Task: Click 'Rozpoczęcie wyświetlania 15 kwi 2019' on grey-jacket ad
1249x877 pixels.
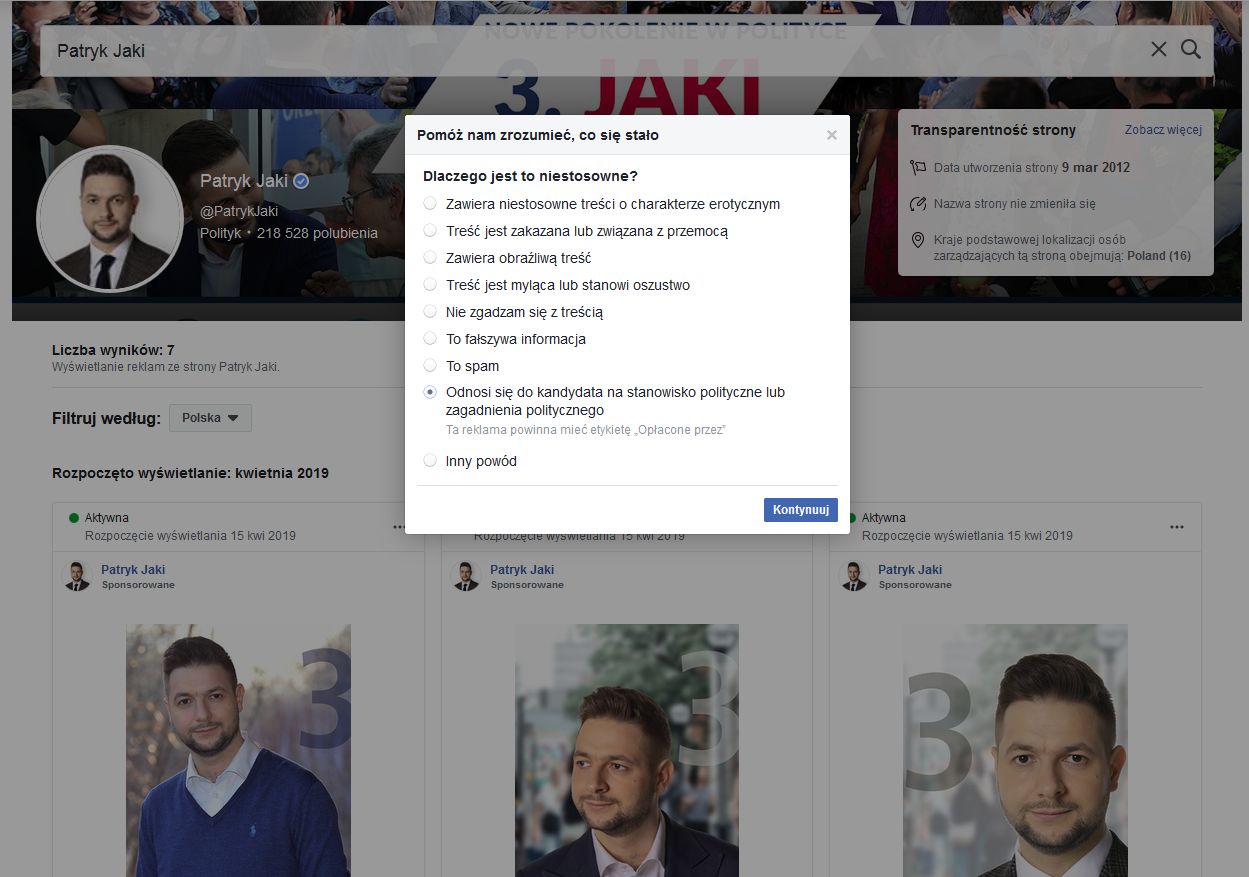Action: (967, 536)
